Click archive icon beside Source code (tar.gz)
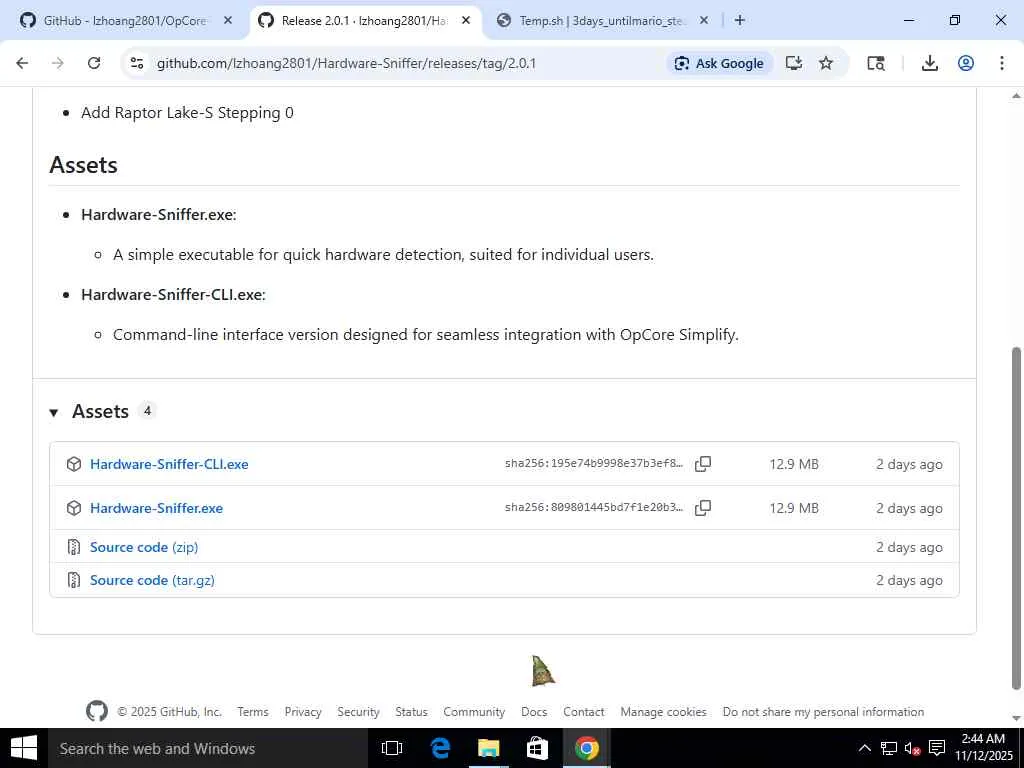1024x768 pixels. [x=74, y=580]
